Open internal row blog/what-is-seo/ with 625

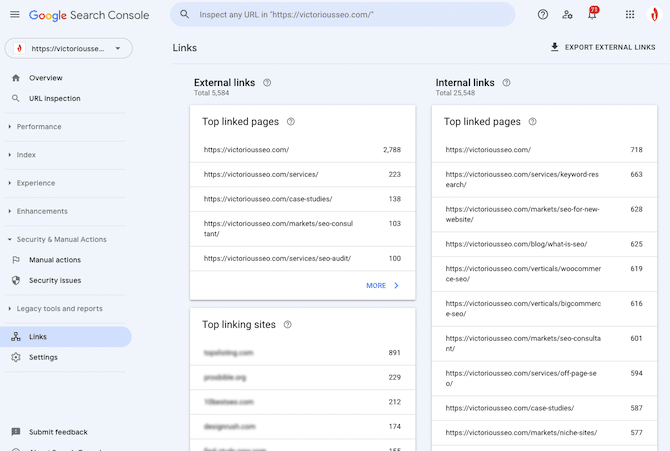(544, 244)
